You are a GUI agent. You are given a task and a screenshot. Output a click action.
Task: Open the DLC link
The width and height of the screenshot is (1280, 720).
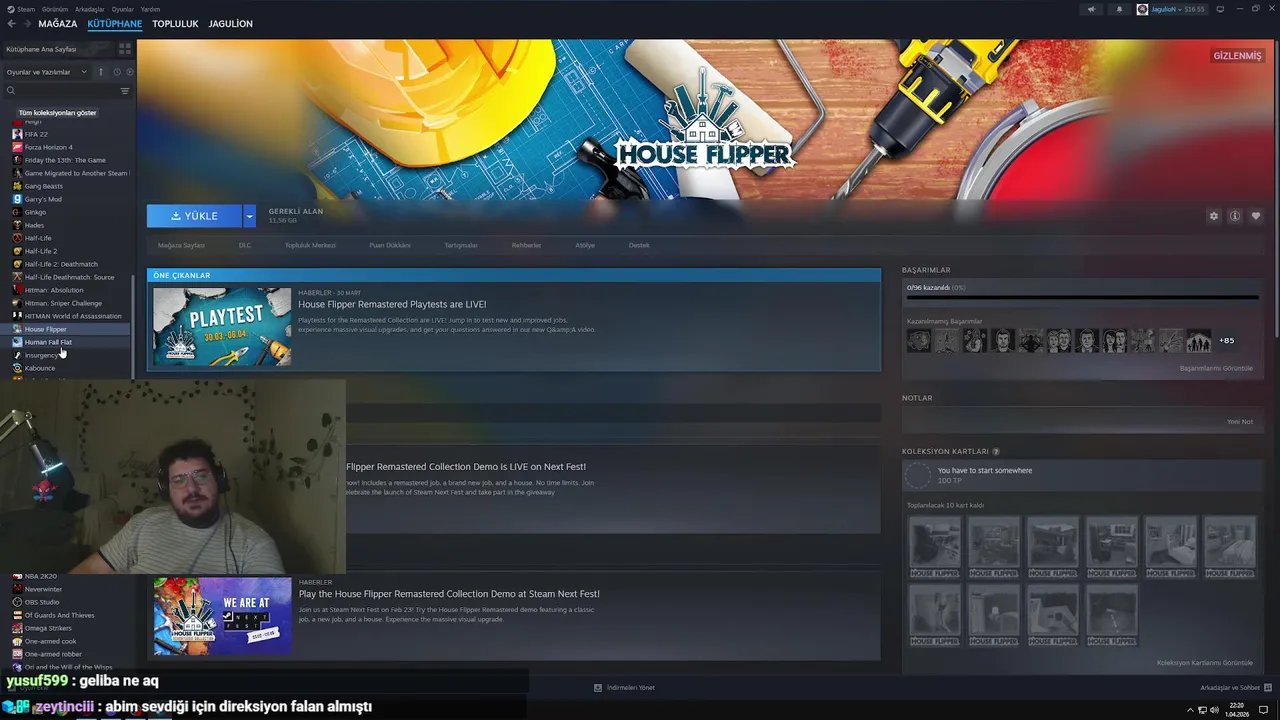click(x=245, y=245)
